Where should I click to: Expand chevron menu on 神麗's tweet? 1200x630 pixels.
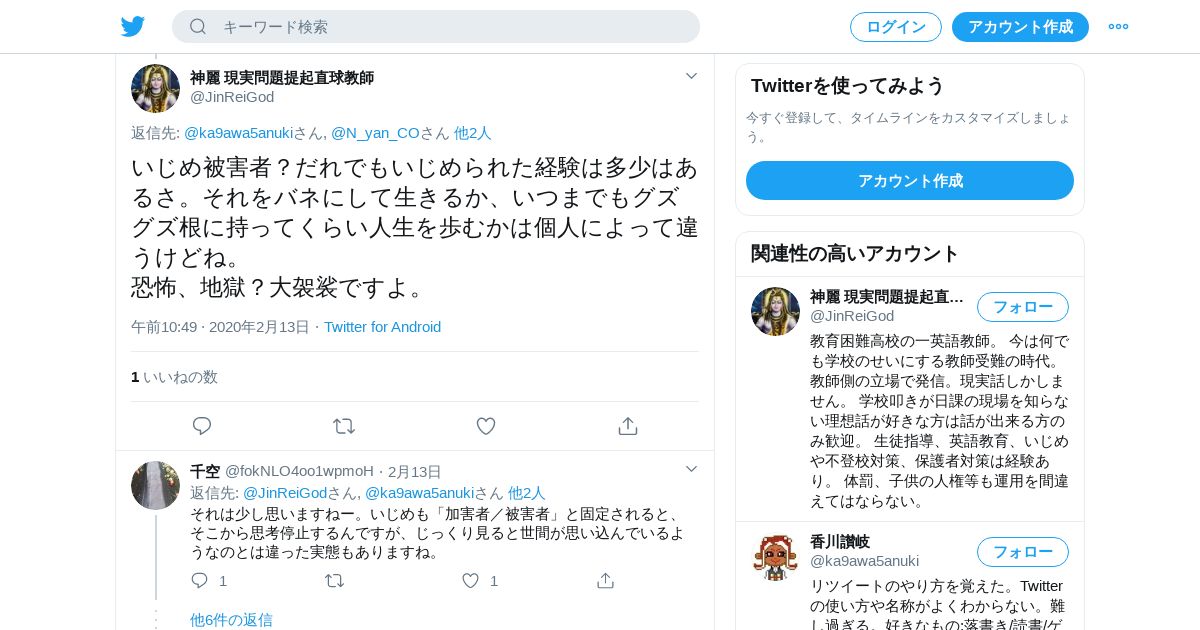tap(691, 76)
